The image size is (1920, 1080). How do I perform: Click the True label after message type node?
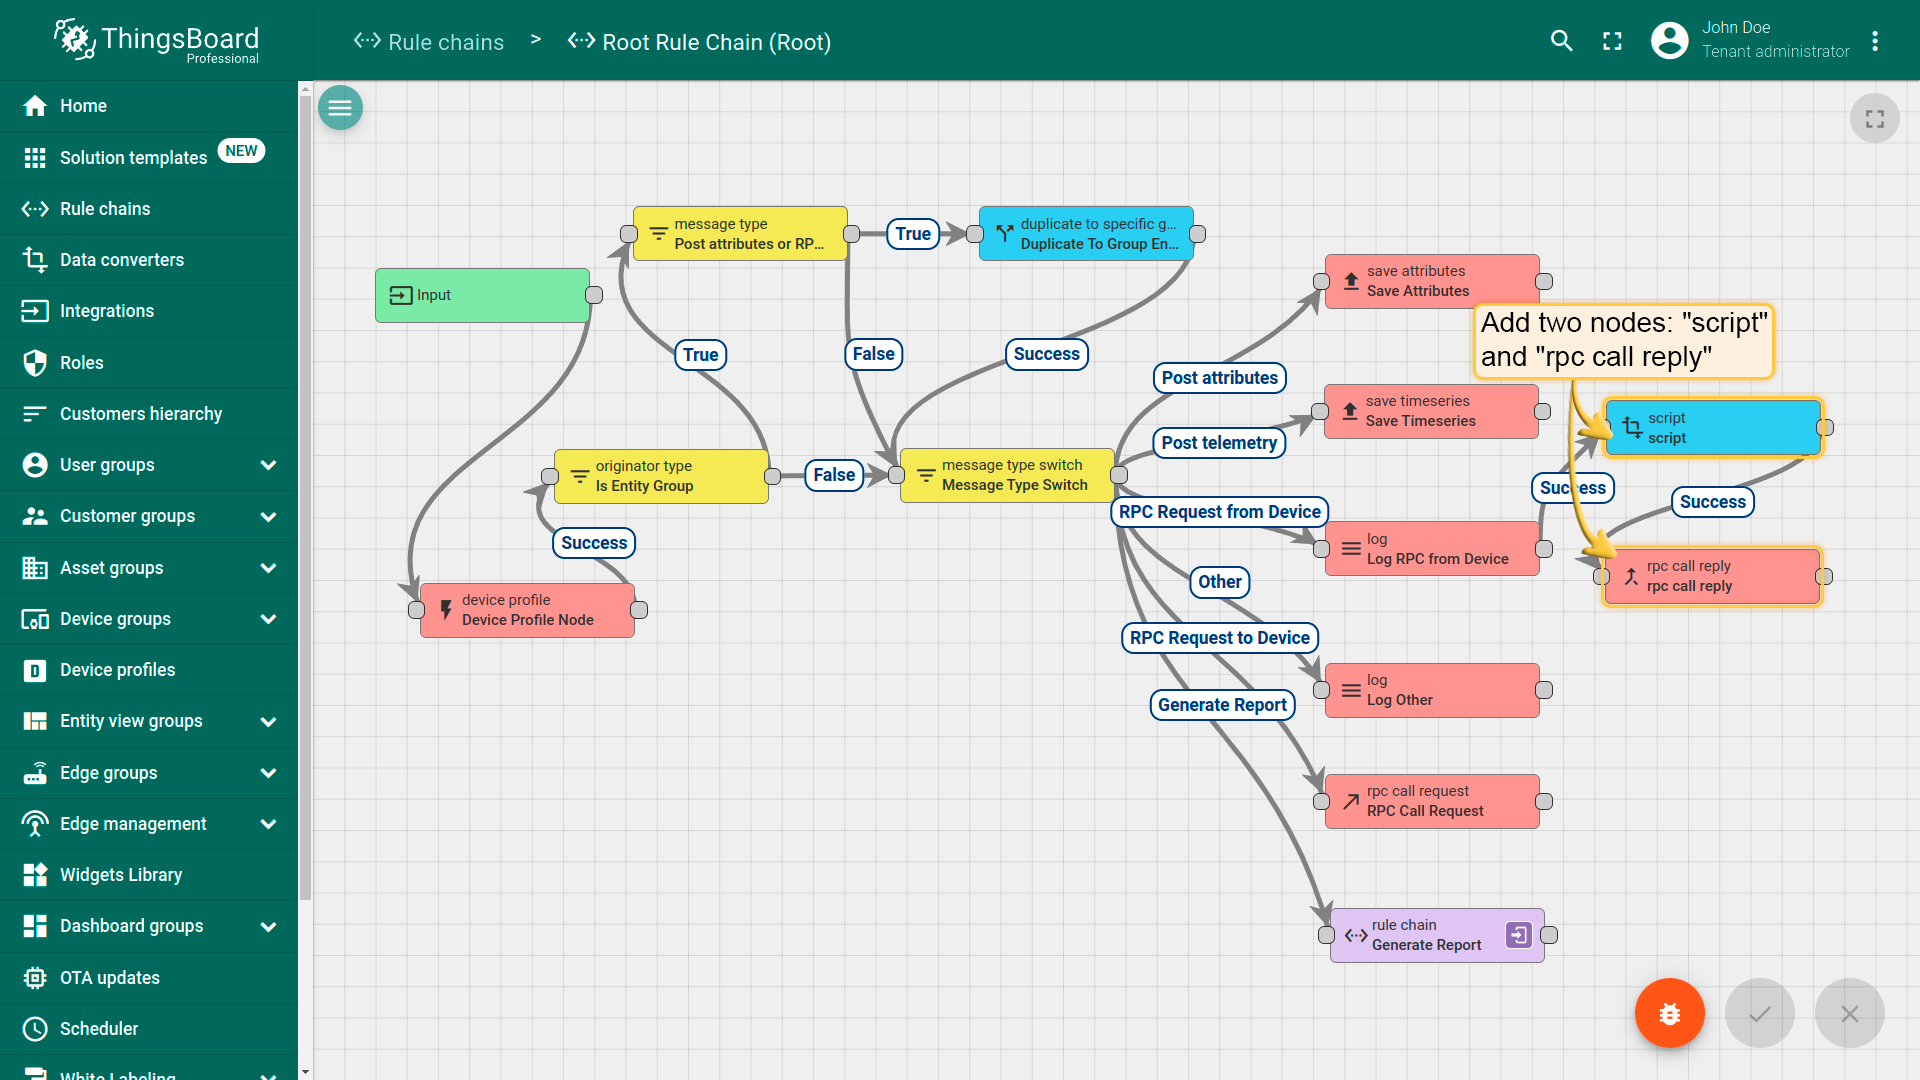[913, 234]
